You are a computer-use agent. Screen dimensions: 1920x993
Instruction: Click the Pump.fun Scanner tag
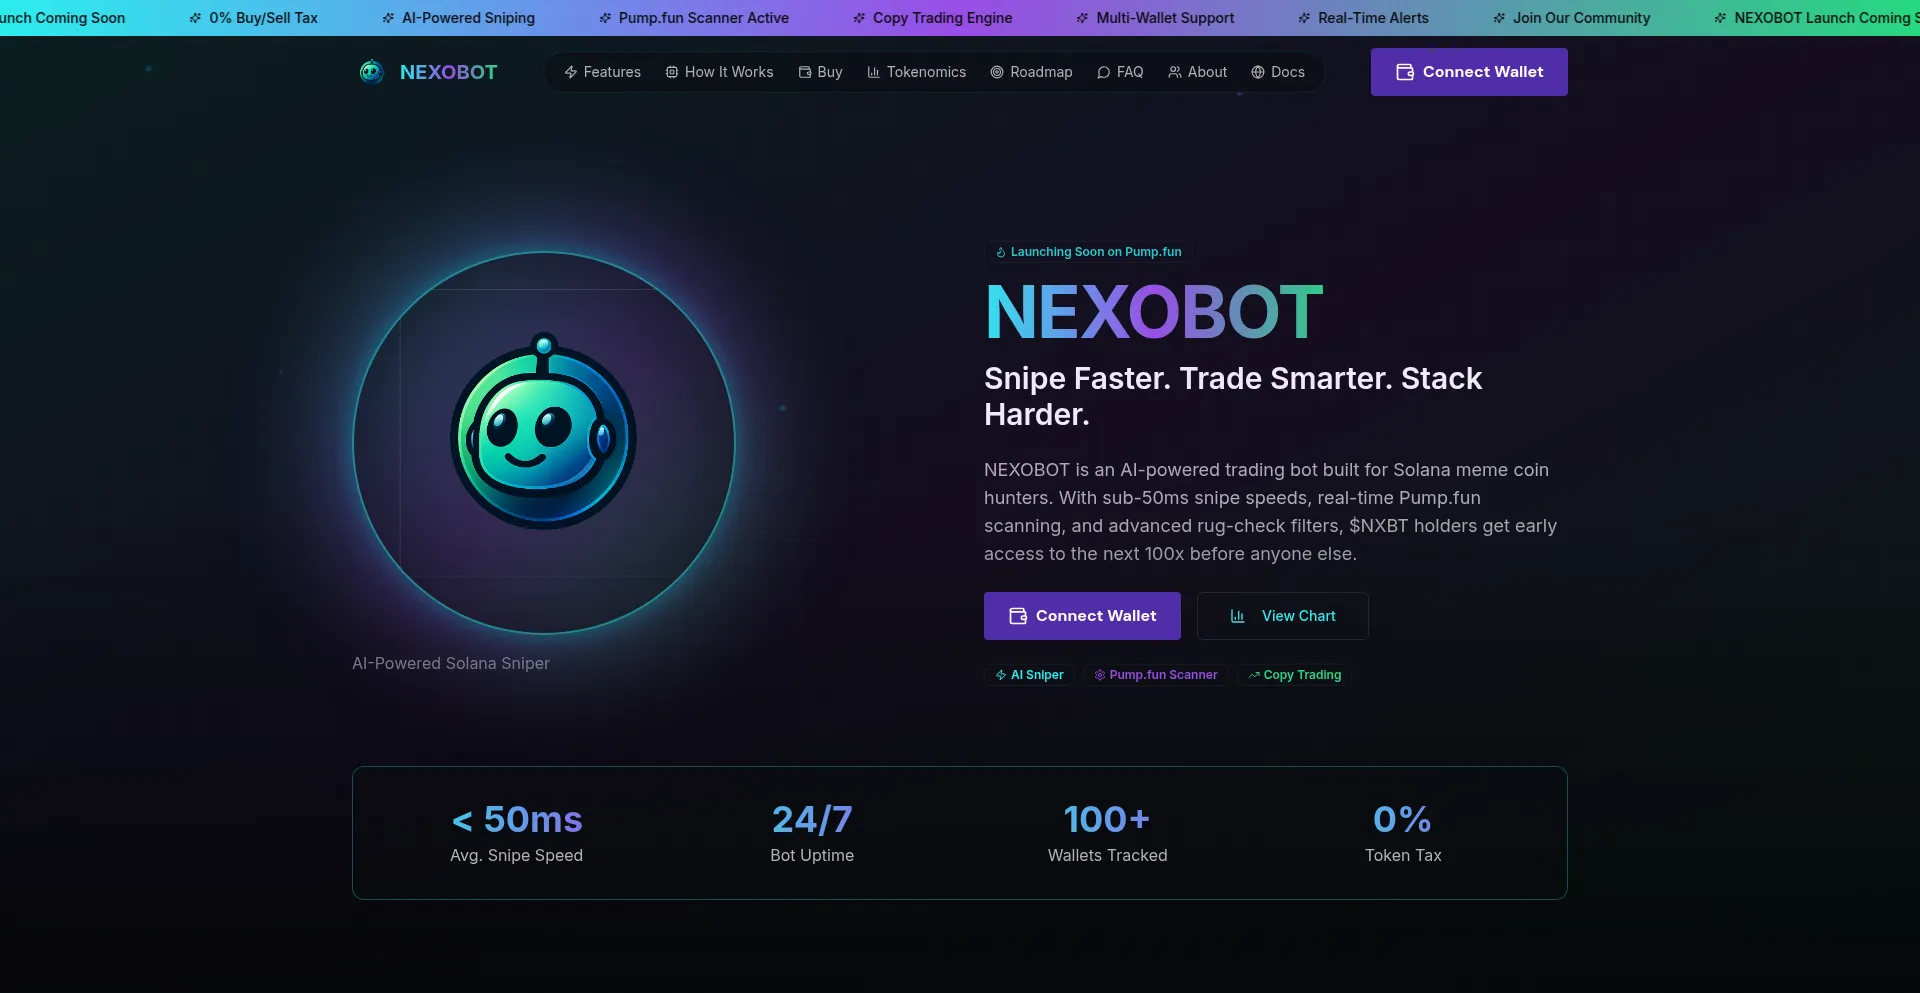1155,675
